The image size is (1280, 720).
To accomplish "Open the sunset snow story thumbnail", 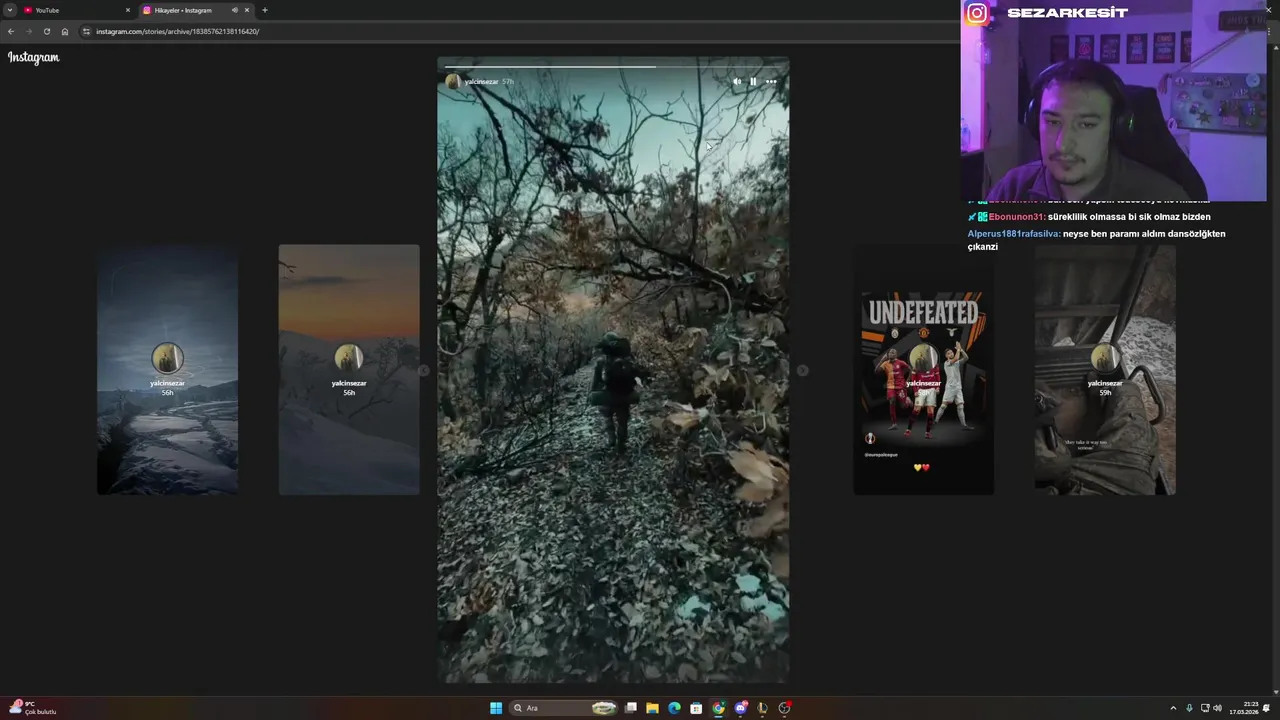I will [x=349, y=370].
